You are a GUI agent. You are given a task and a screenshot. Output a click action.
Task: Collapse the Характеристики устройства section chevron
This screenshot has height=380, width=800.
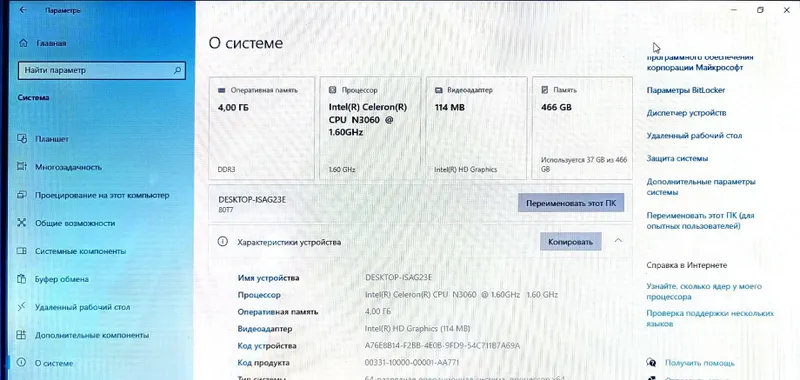(618, 240)
